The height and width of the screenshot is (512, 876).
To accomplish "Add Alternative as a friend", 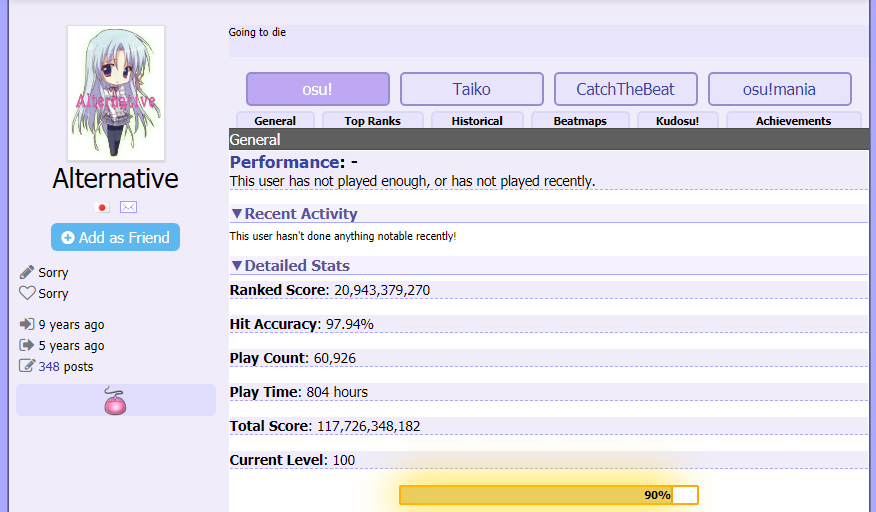I will pos(115,237).
